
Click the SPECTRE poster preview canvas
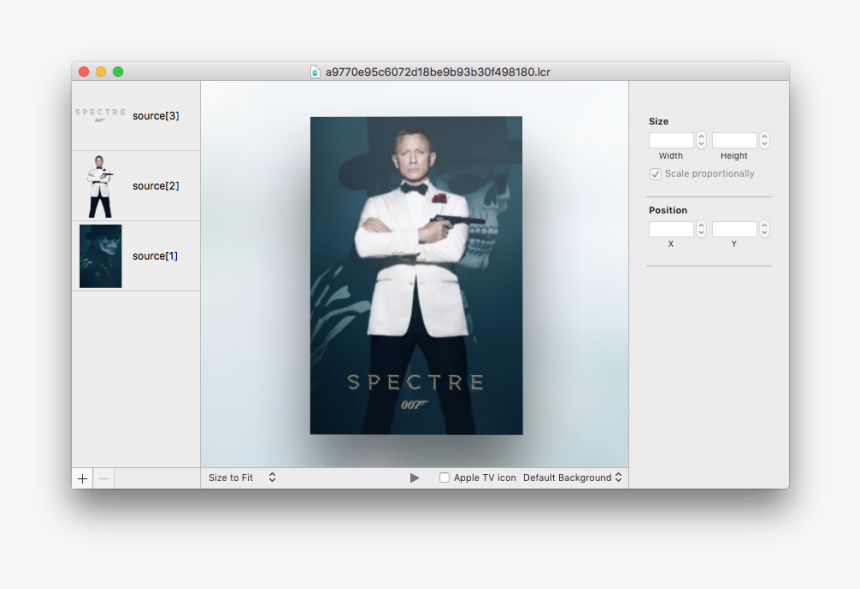click(x=415, y=275)
